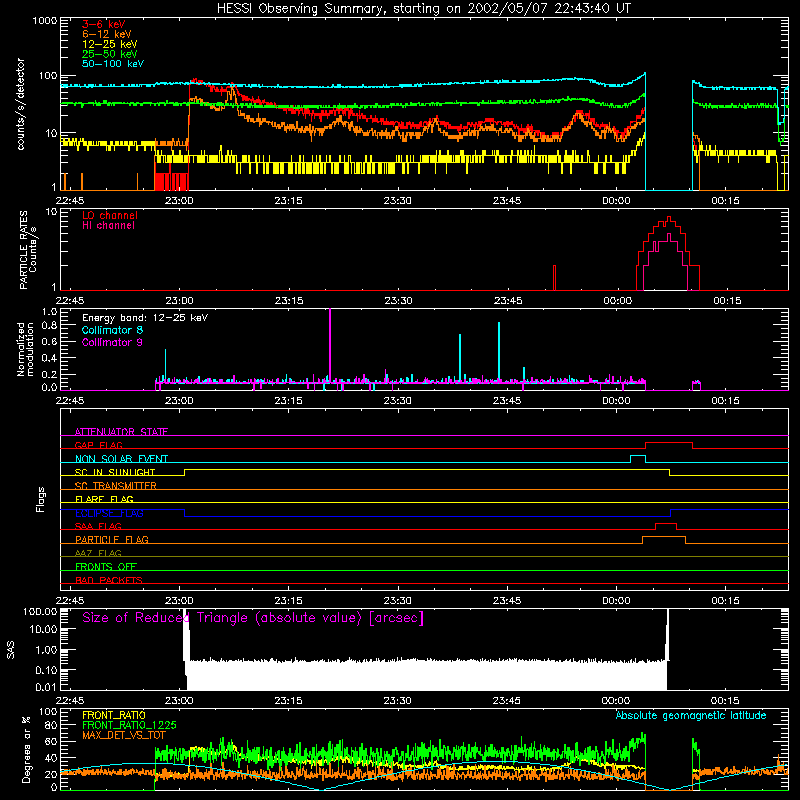Click the yellow 12-25 keV legend label in counts plot

(110, 44)
